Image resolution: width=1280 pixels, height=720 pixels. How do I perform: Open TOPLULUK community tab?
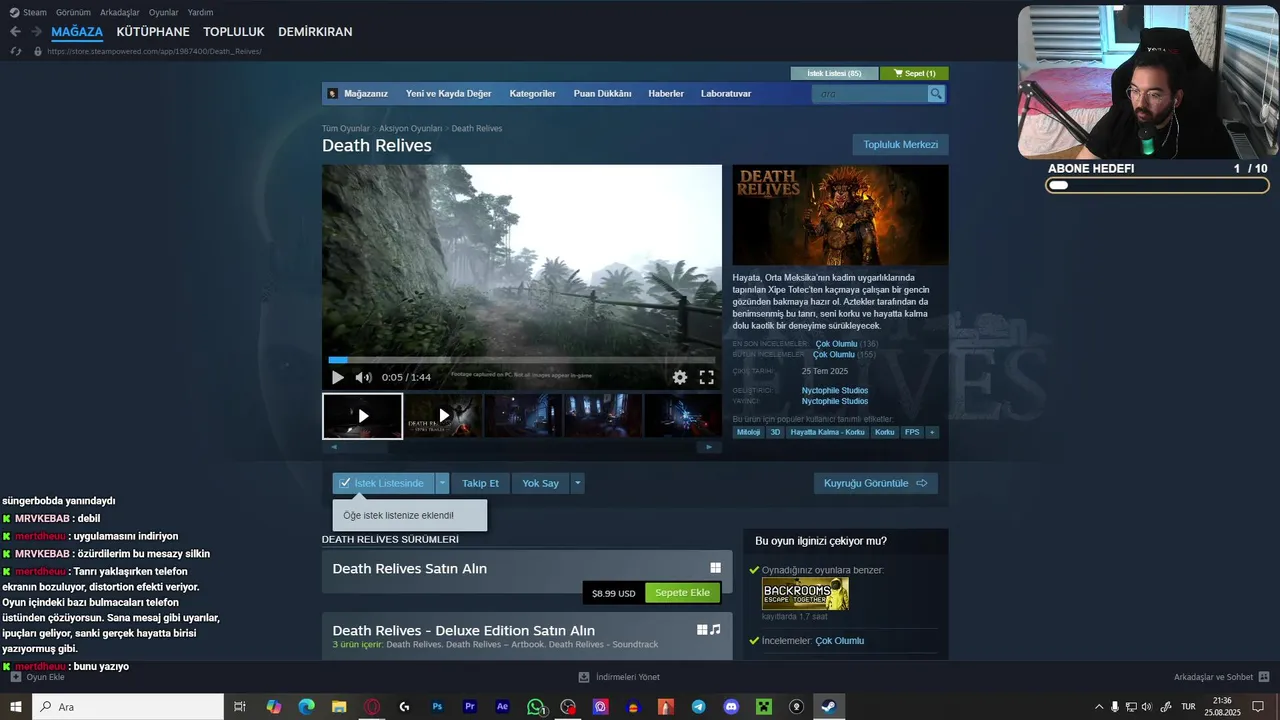[234, 32]
